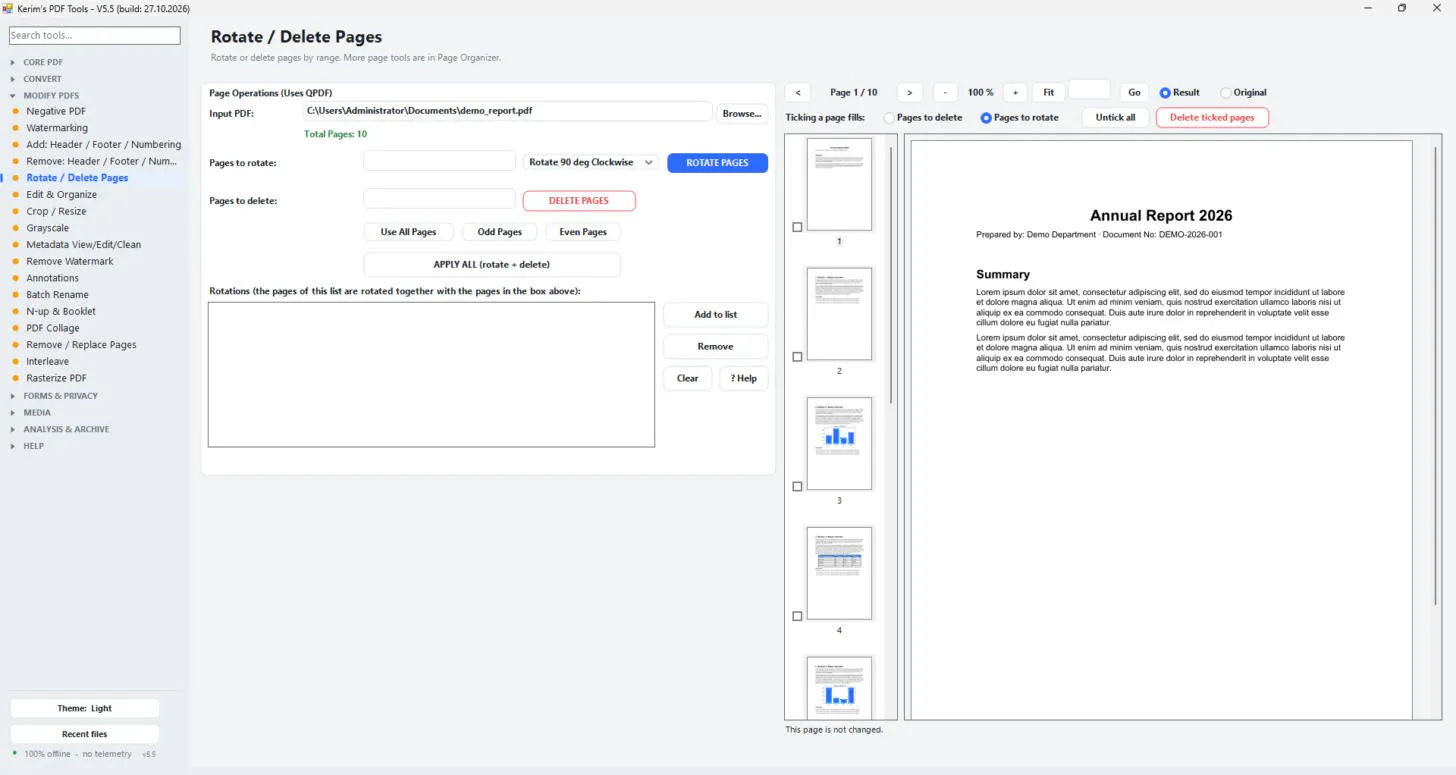Expand the ANALYSIS & ARCHIVE category
Viewport: 1456px width, 775px height.
pyautogui.click(x=66, y=429)
